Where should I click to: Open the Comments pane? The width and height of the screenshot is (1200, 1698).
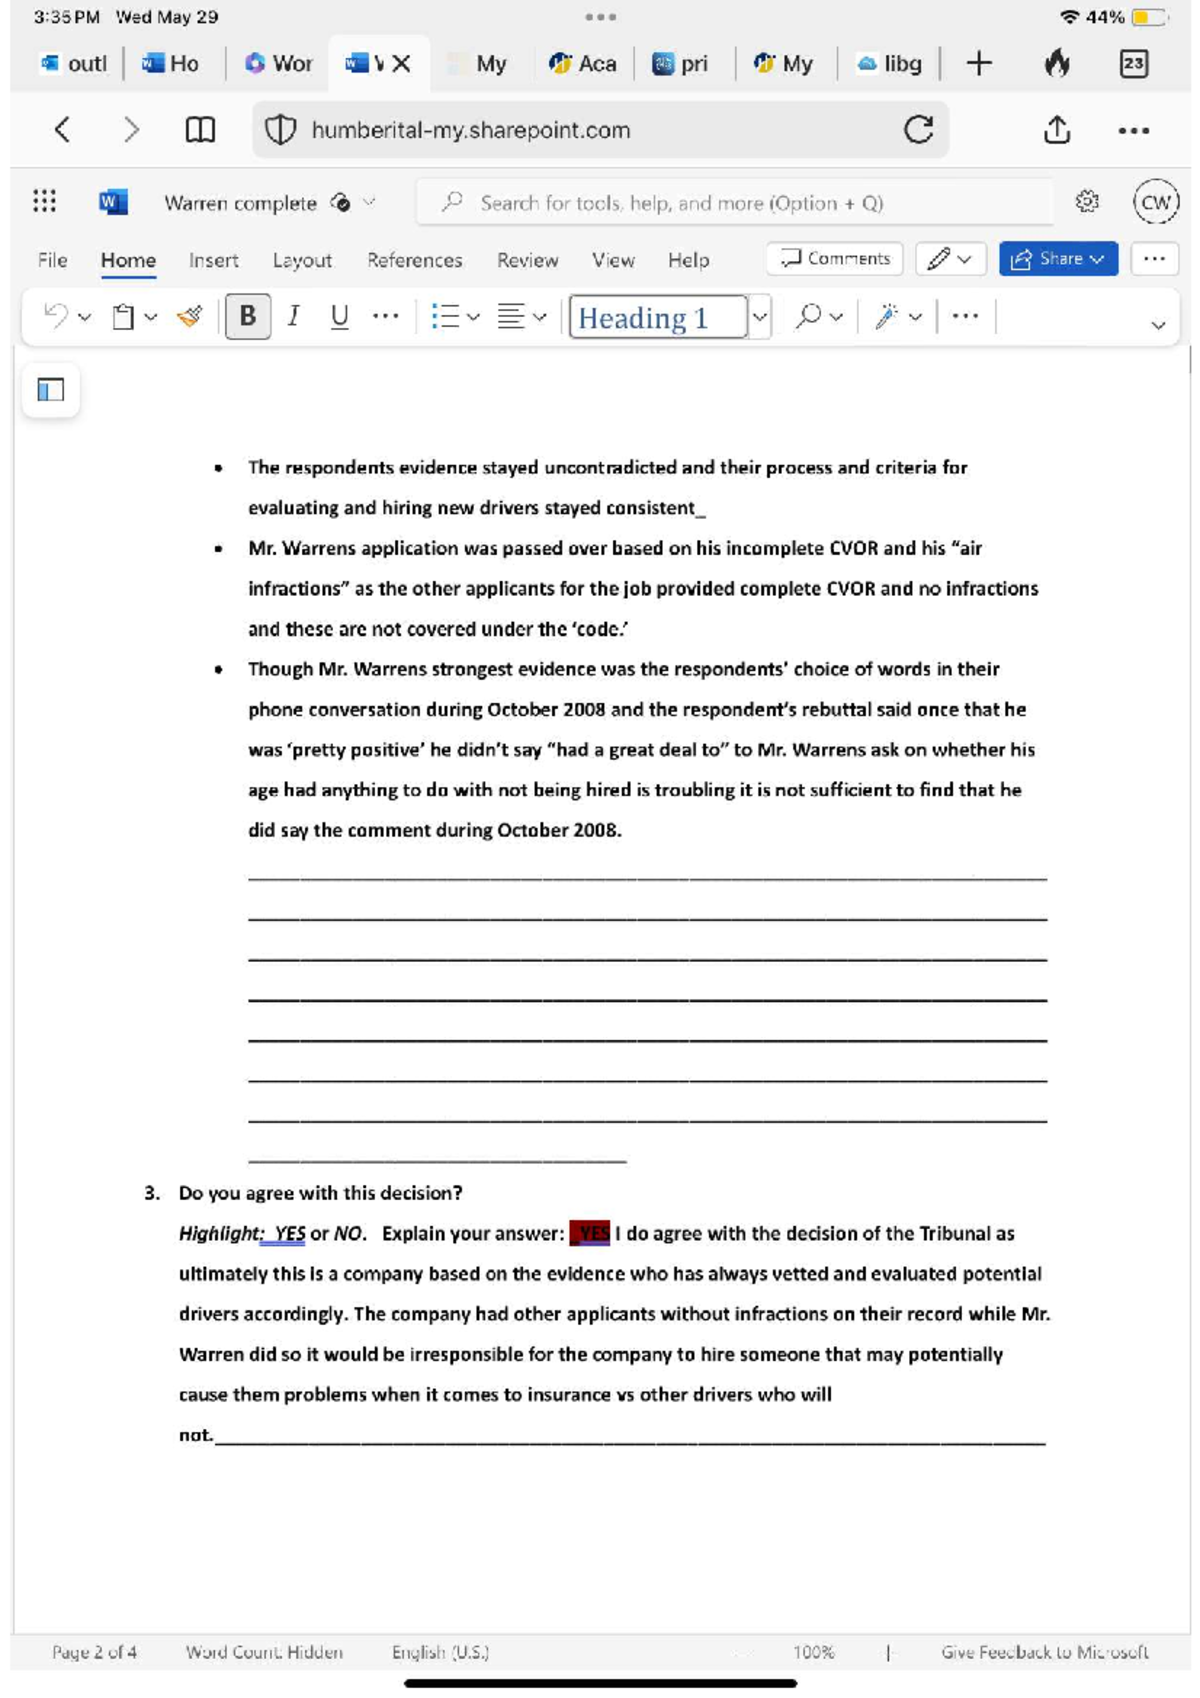pyautogui.click(x=835, y=259)
